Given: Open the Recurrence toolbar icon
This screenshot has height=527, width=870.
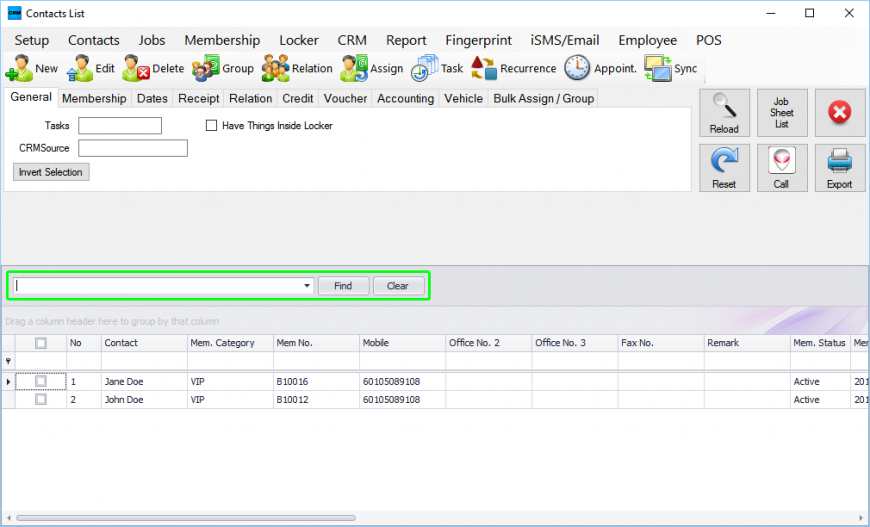Looking at the screenshot, I should click(x=484, y=69).
